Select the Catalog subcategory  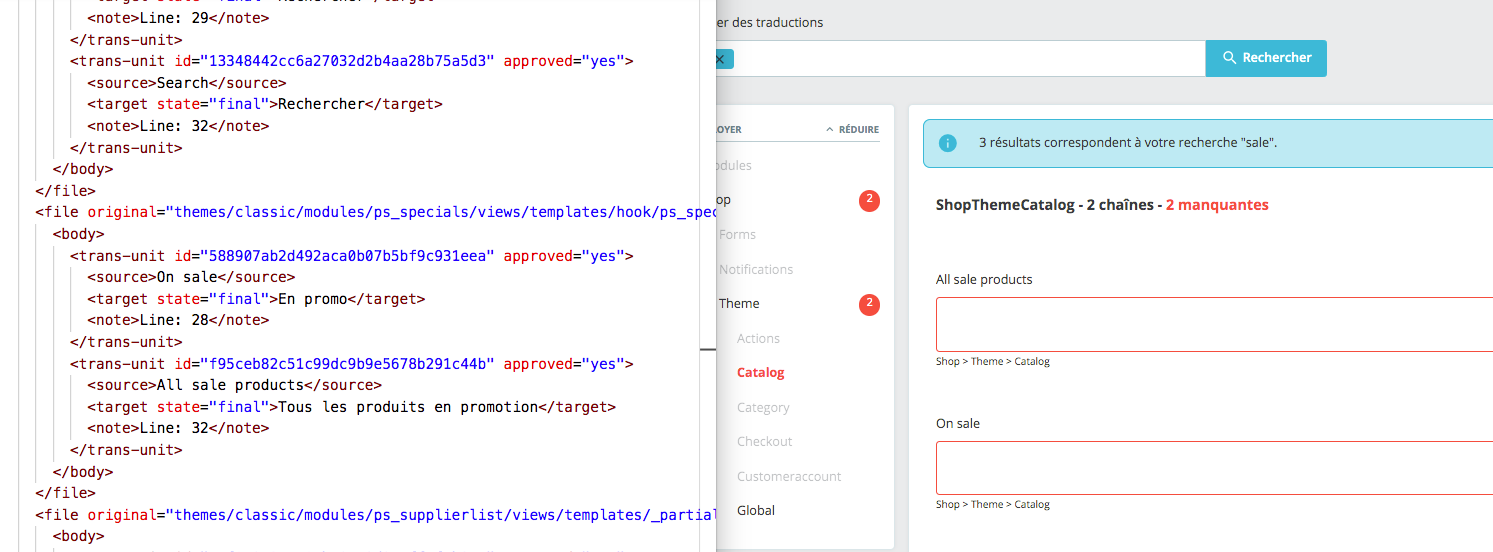761,372
